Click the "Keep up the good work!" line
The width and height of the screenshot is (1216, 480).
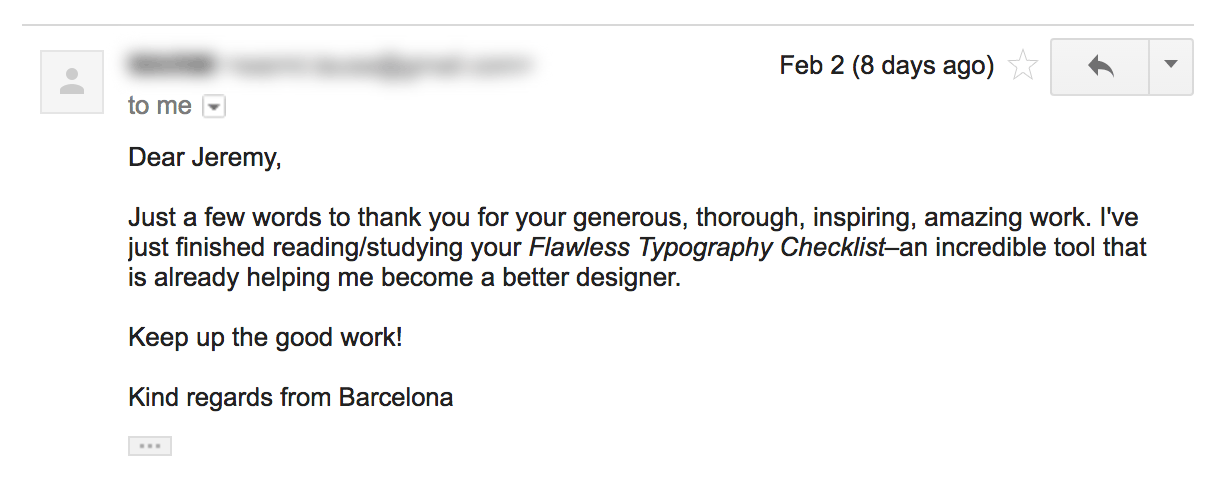pos(265,337)
